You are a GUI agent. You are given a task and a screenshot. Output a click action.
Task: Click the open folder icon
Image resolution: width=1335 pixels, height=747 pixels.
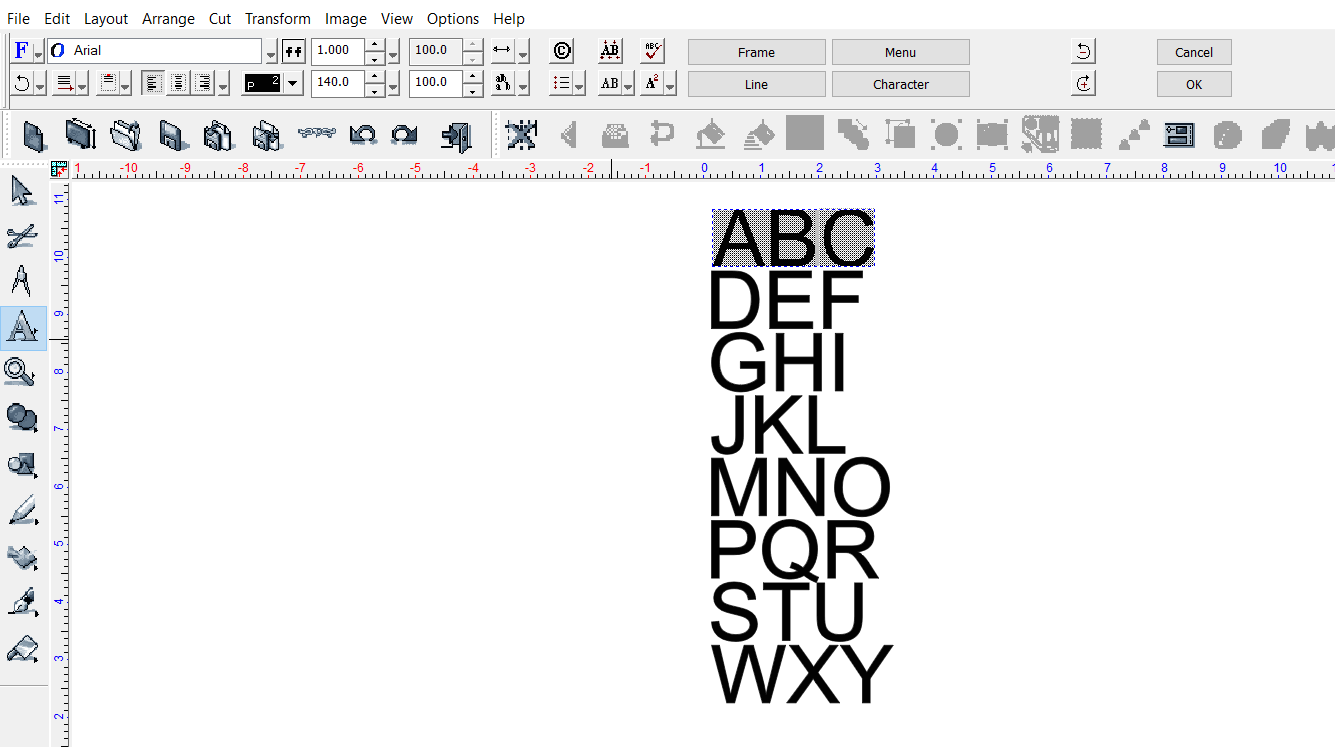pyautogui.click(x=125, y=134)
